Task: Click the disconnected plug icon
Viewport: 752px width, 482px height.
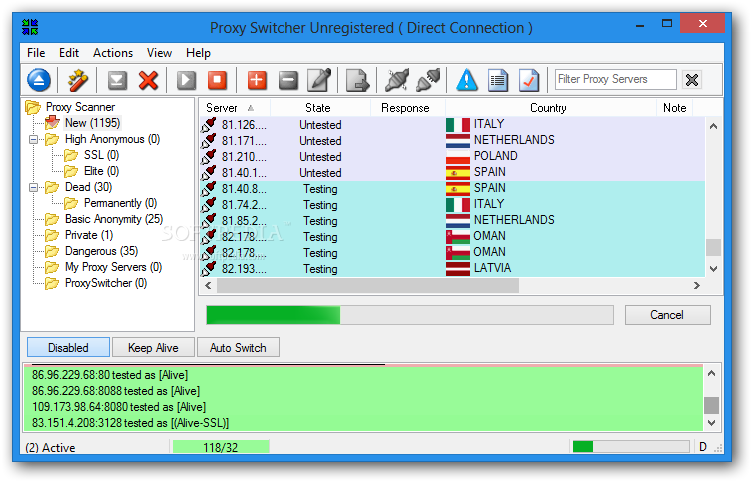Action: (397, 80)
